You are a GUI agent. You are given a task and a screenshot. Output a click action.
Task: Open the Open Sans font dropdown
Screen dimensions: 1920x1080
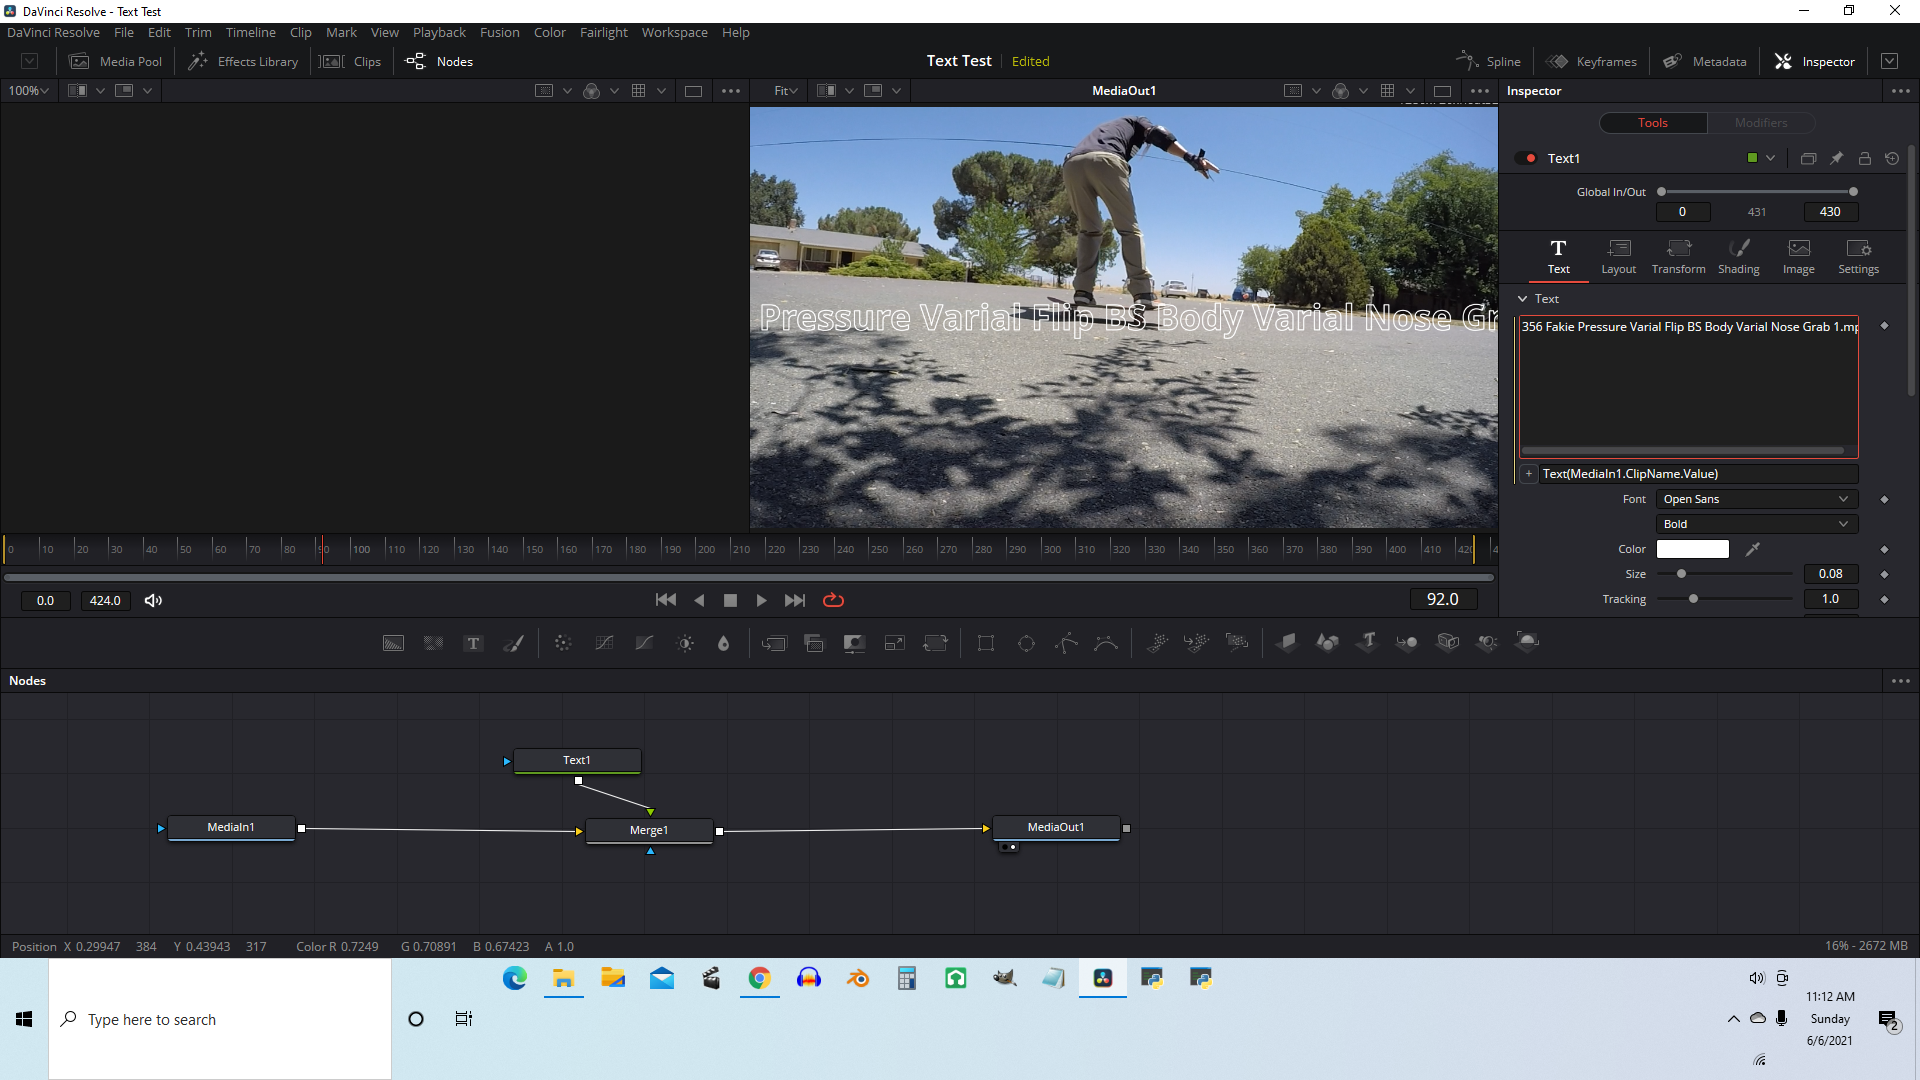pos(1756,499)
